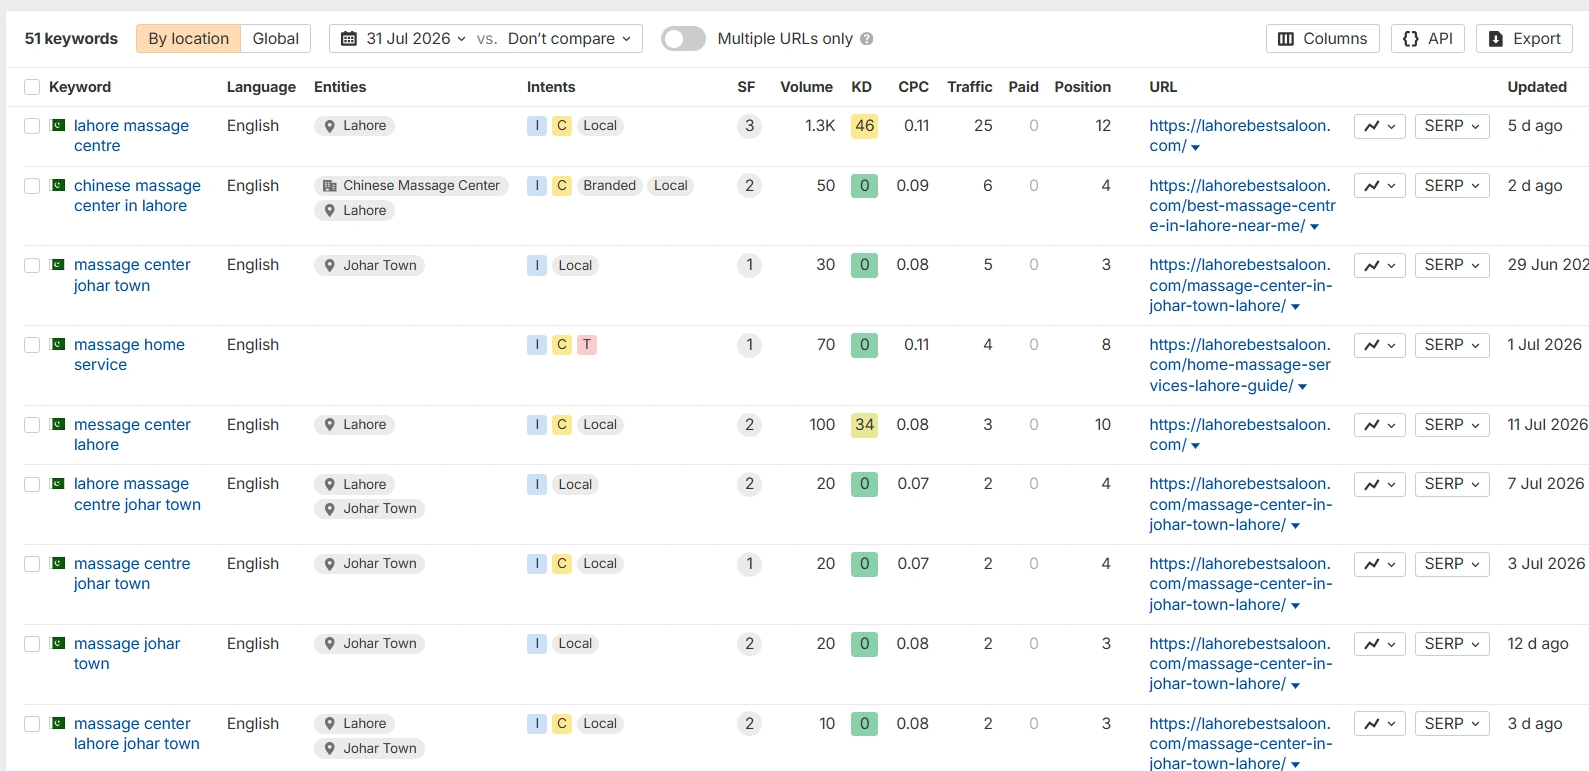Check the box for massage home service
1589x771 pixels.
point(32,345)
